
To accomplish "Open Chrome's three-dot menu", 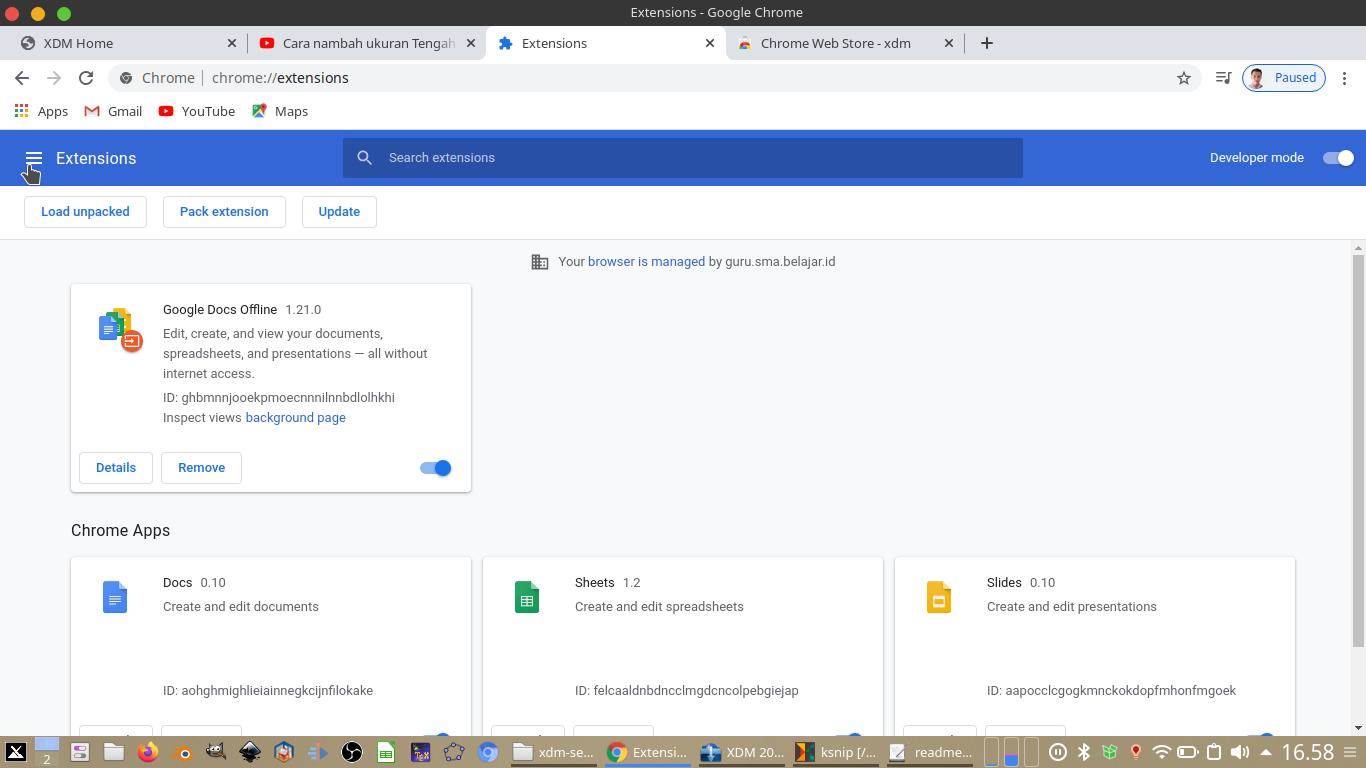I will pos(1345,78).
